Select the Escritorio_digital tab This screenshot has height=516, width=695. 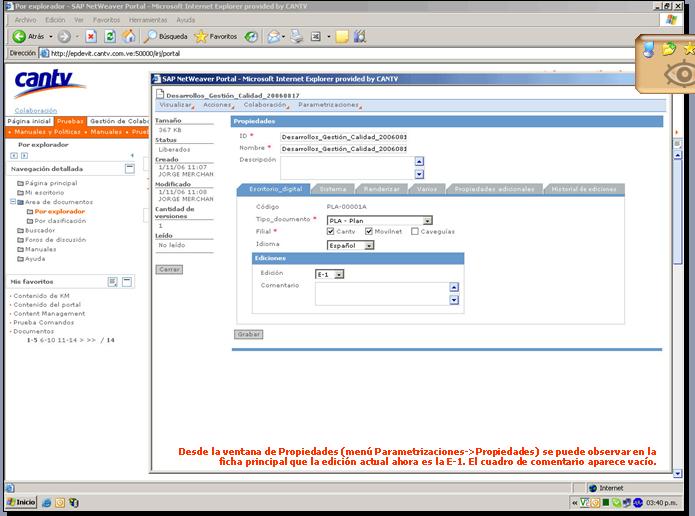click(275, 189)
